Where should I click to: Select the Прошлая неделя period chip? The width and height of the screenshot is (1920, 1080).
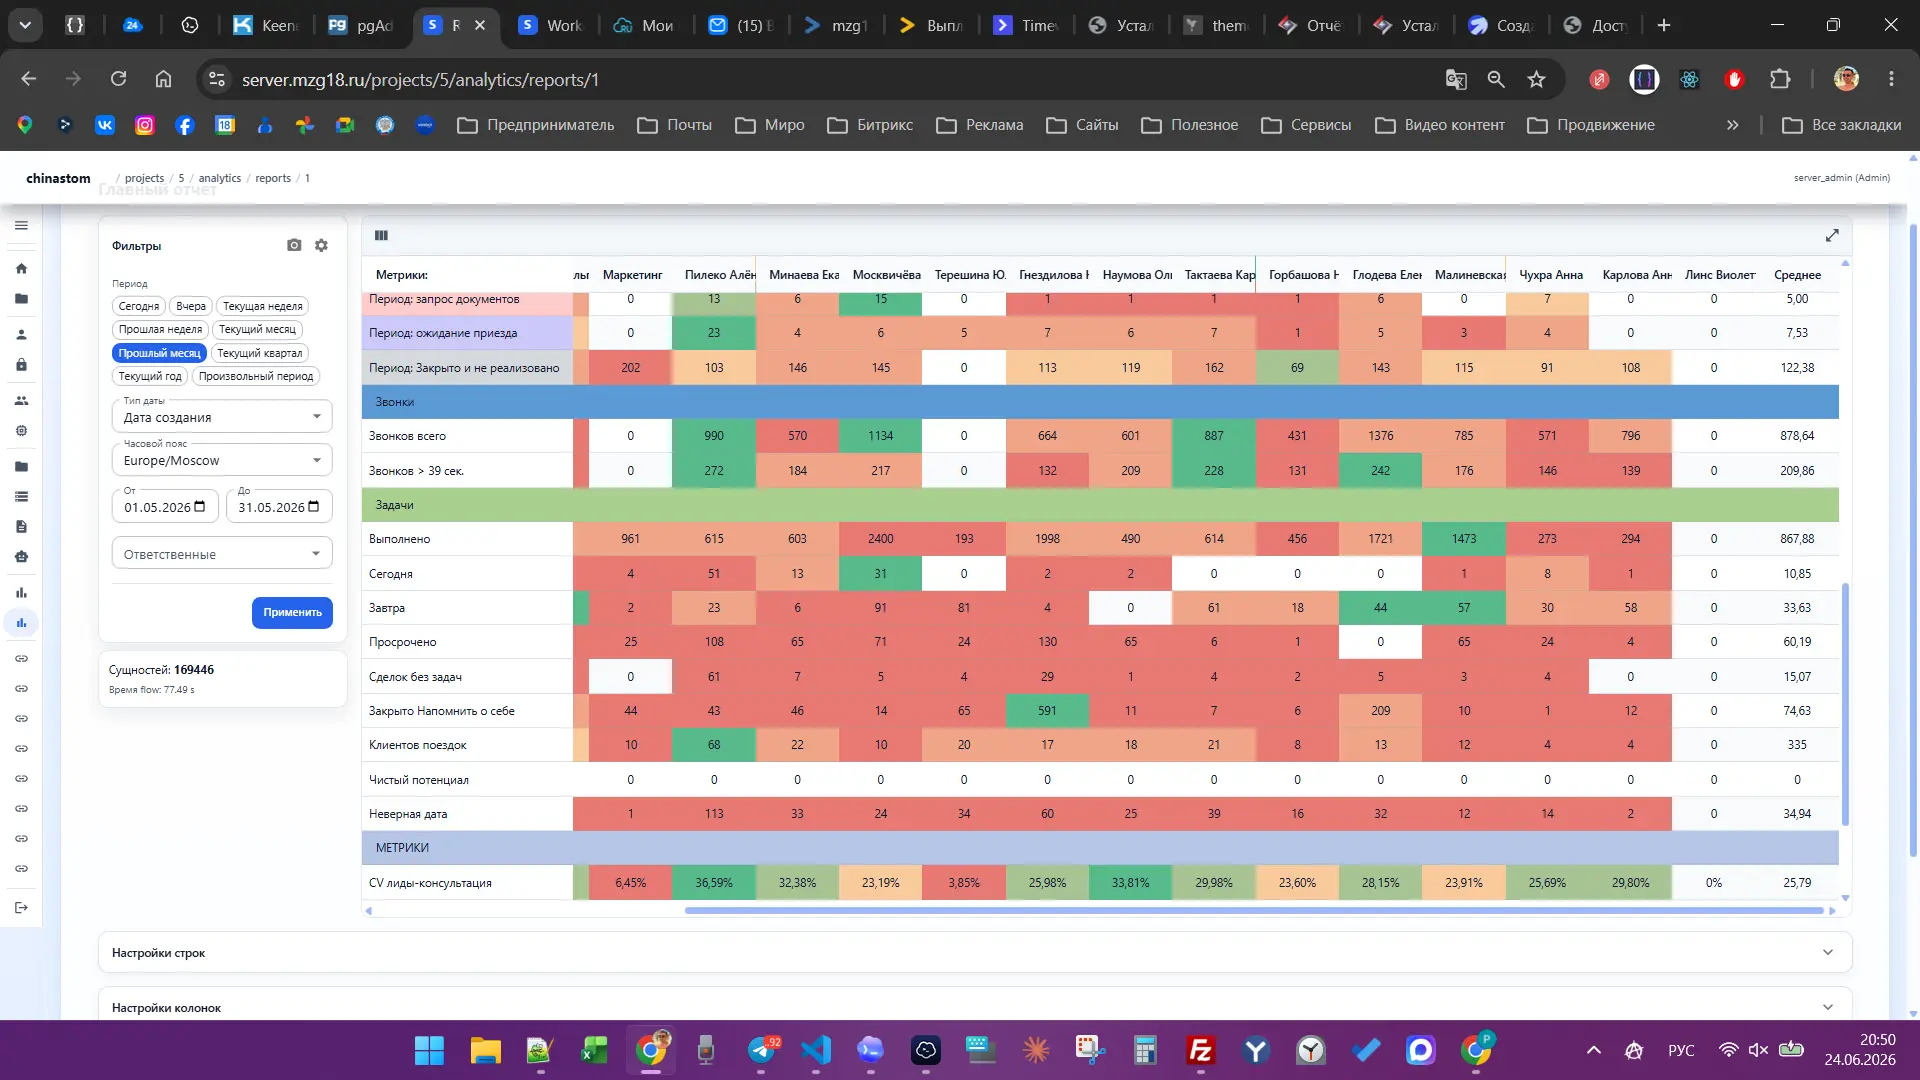(x=160, y=329)
